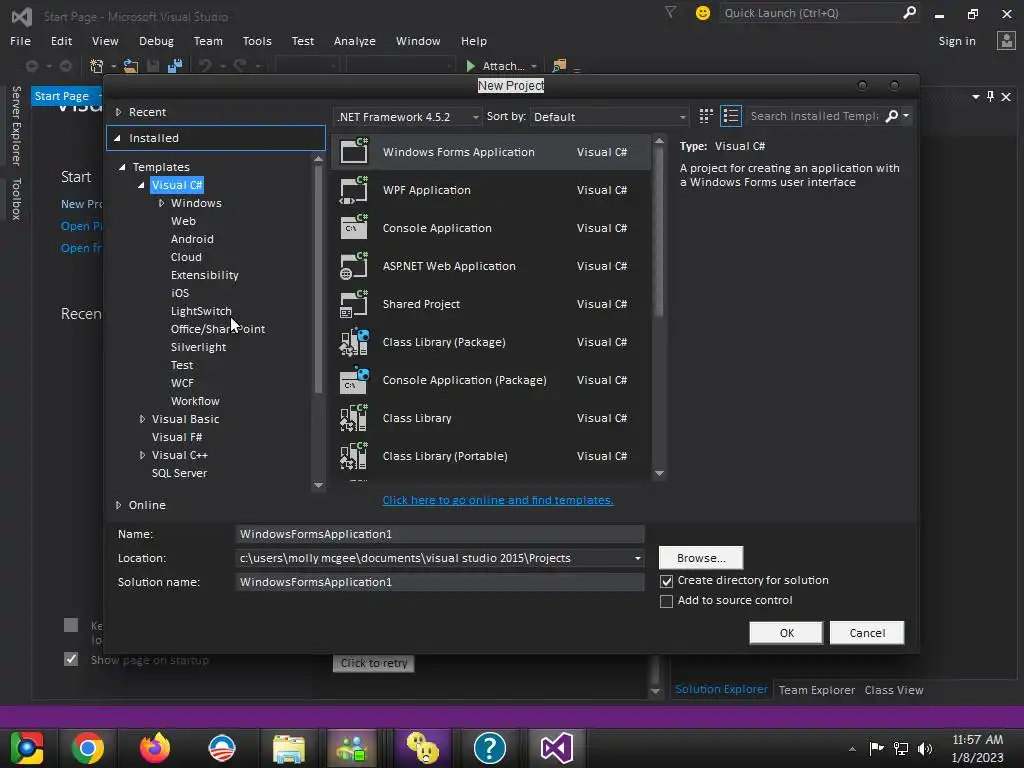Switch to the Class View tab
The image size is (1024, 768).
893,690
